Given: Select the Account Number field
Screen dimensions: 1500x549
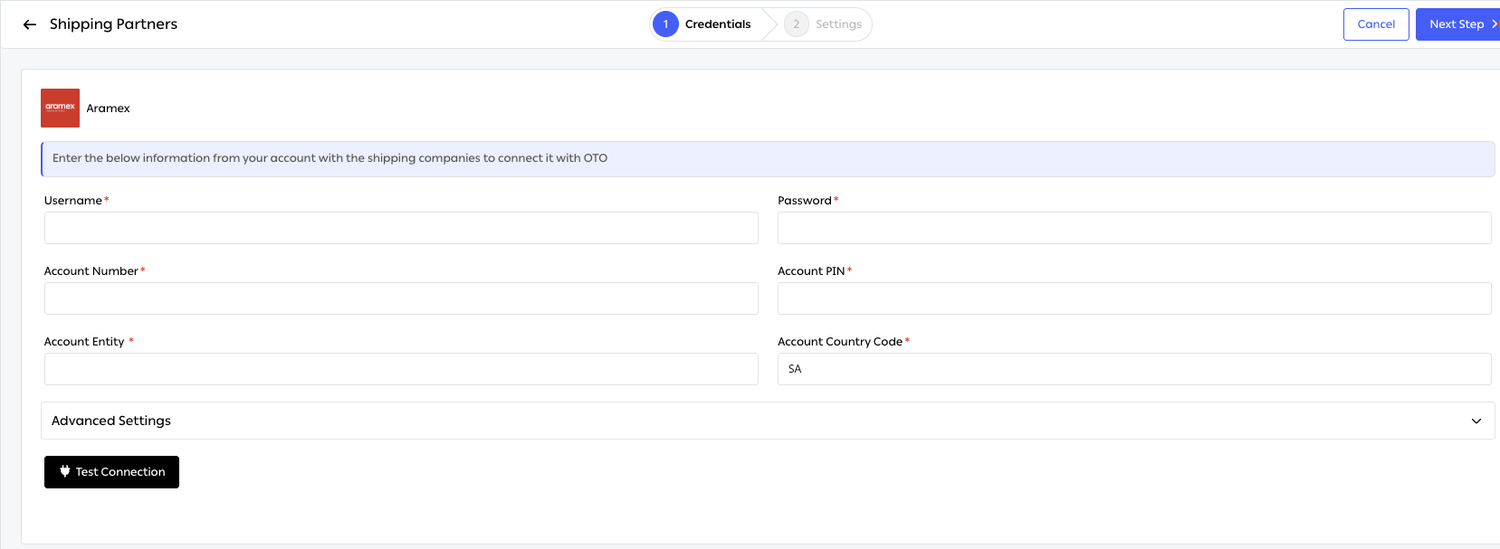Looking at the screenshot, I should point(401,298).
